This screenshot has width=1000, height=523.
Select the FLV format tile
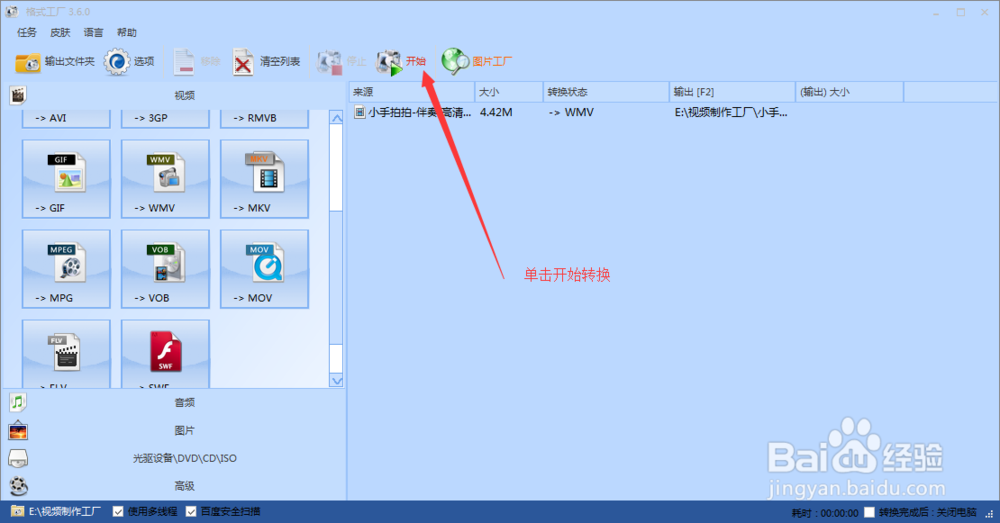tap(66, 354)
